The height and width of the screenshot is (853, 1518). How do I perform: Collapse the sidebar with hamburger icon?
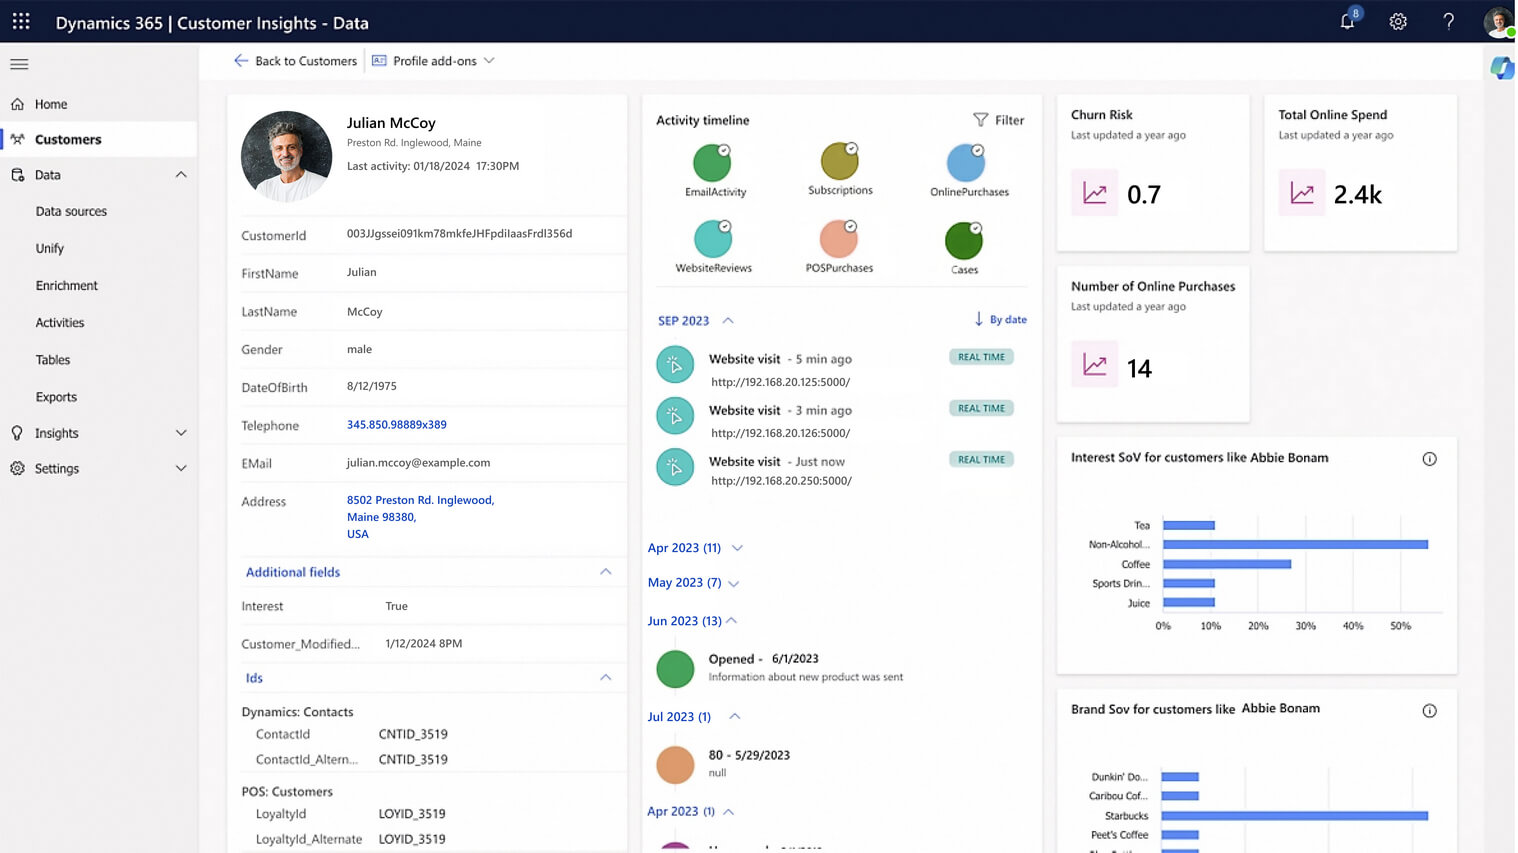click(x=19, y=64)
